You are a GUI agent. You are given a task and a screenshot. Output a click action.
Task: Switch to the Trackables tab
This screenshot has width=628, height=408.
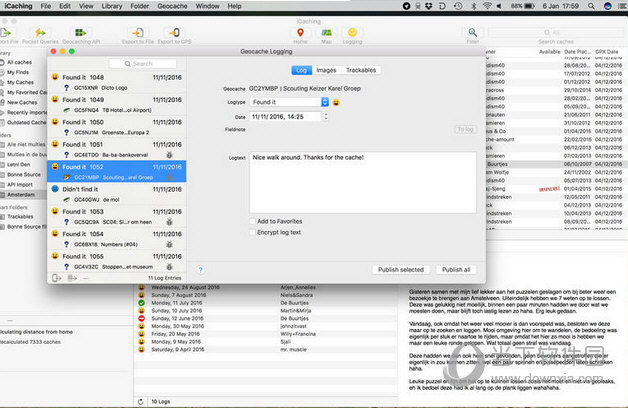pos(361,70)
